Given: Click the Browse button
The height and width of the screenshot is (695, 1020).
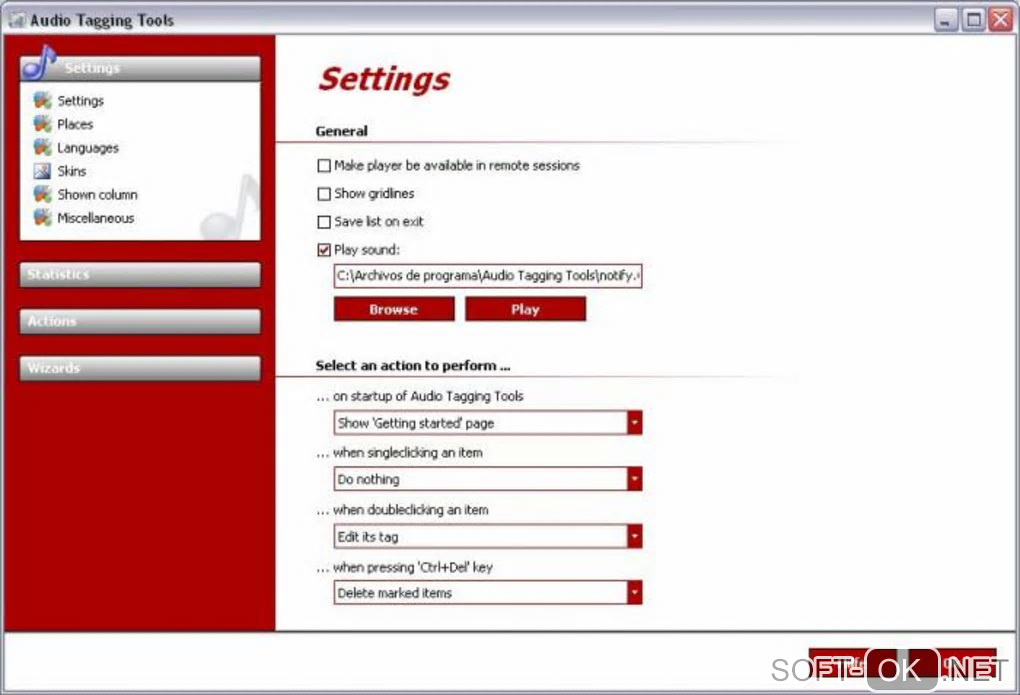Looking at the screenshot, I should pyautogui.click(x=394, y=309).
